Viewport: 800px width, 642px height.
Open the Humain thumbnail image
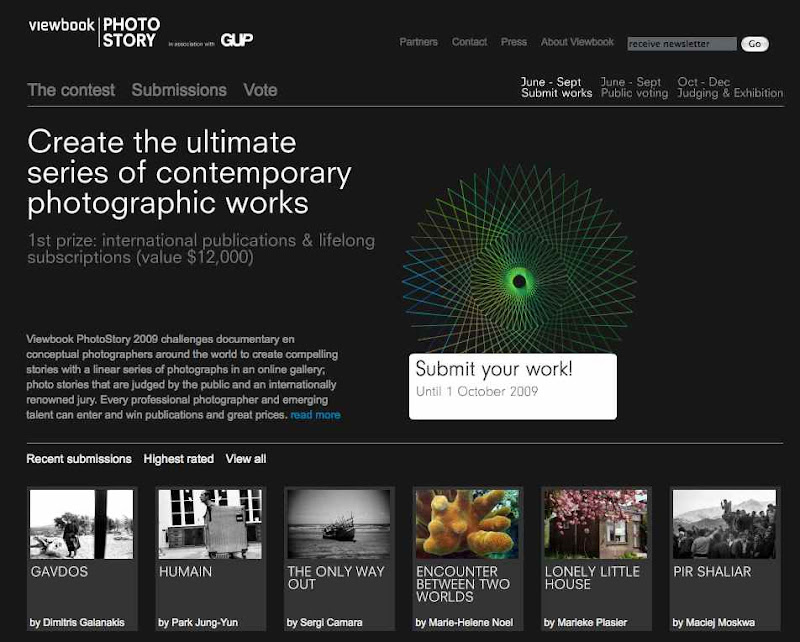pyautogui.click(x=210, y=524)
